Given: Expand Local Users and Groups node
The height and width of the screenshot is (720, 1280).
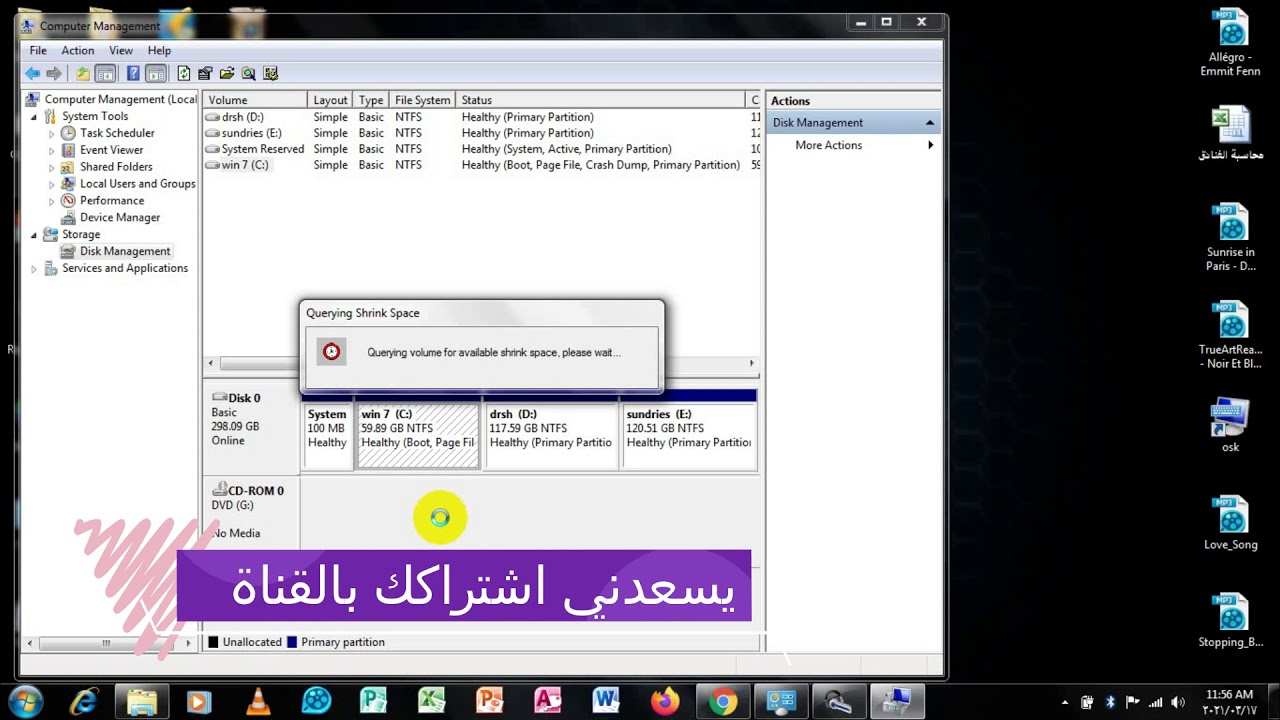Looking at the screenshot, I should (x=52, y=184).
